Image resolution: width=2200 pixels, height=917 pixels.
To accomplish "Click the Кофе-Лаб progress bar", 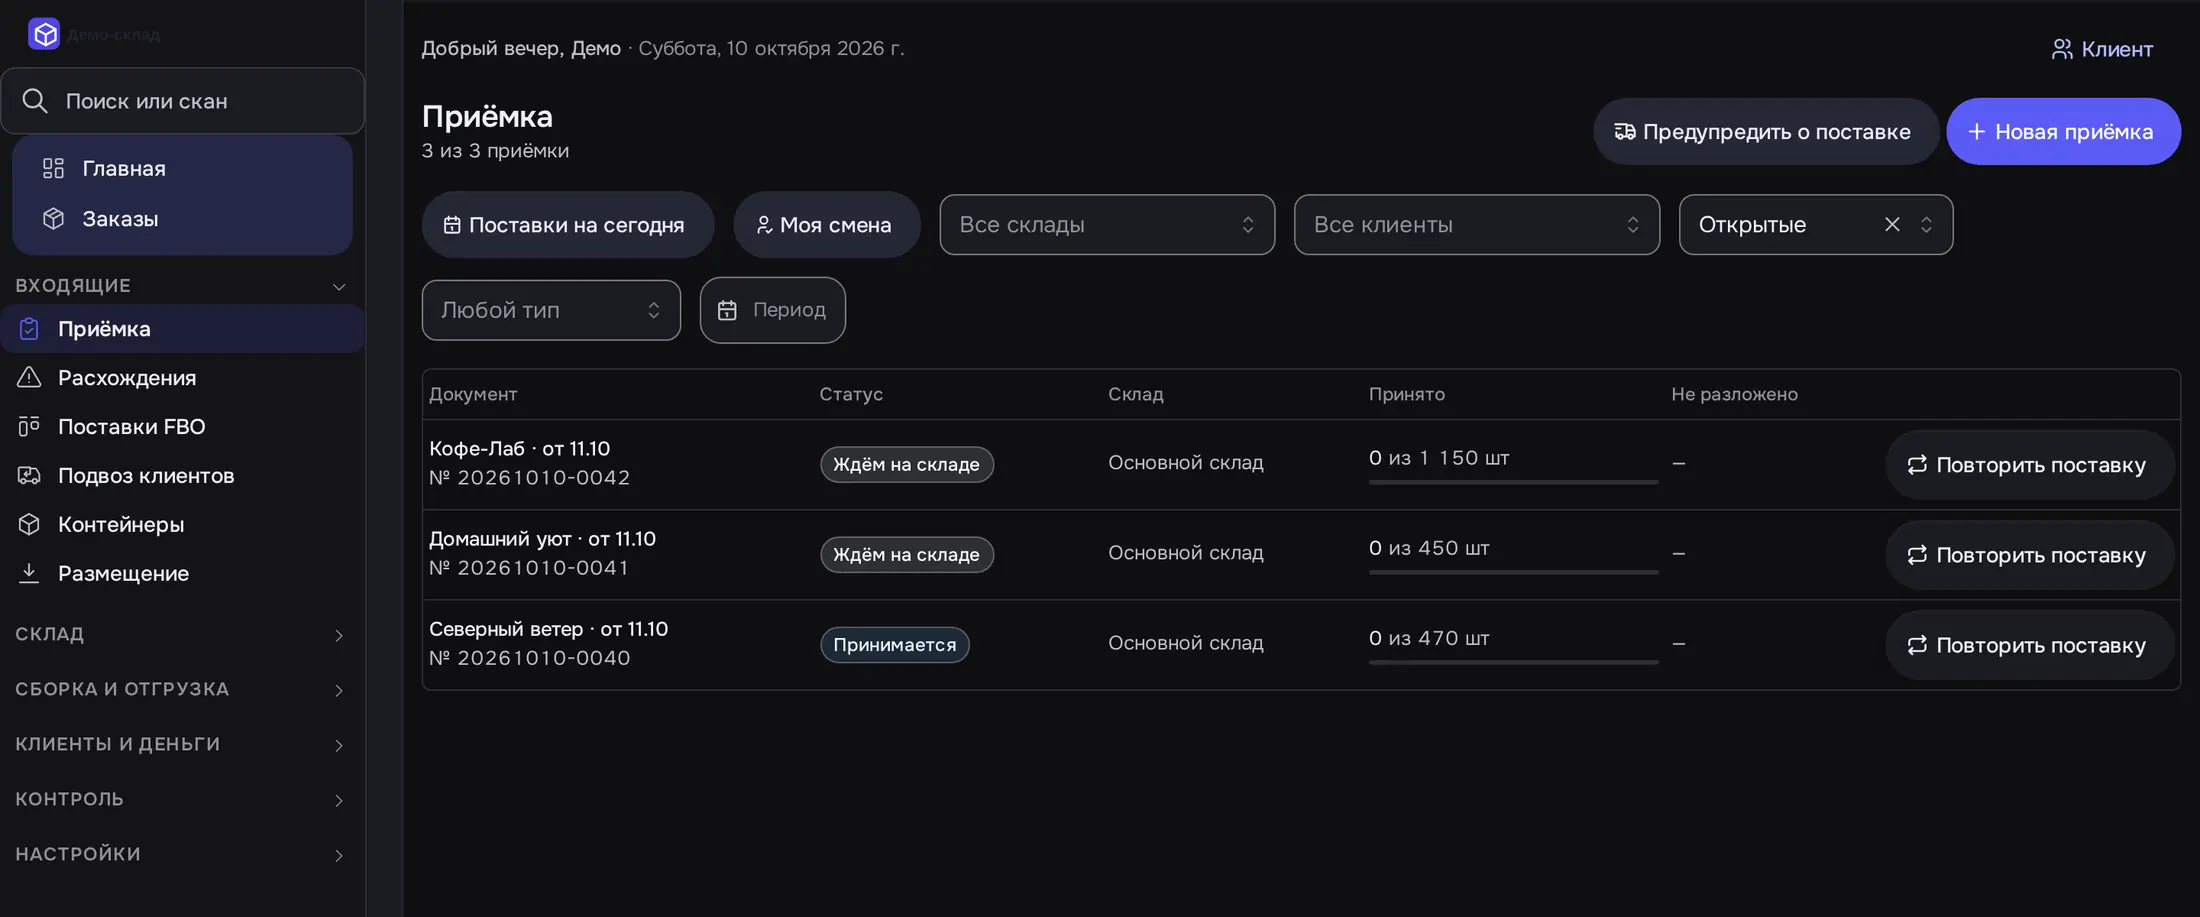I will click(x=1513, y=482).
